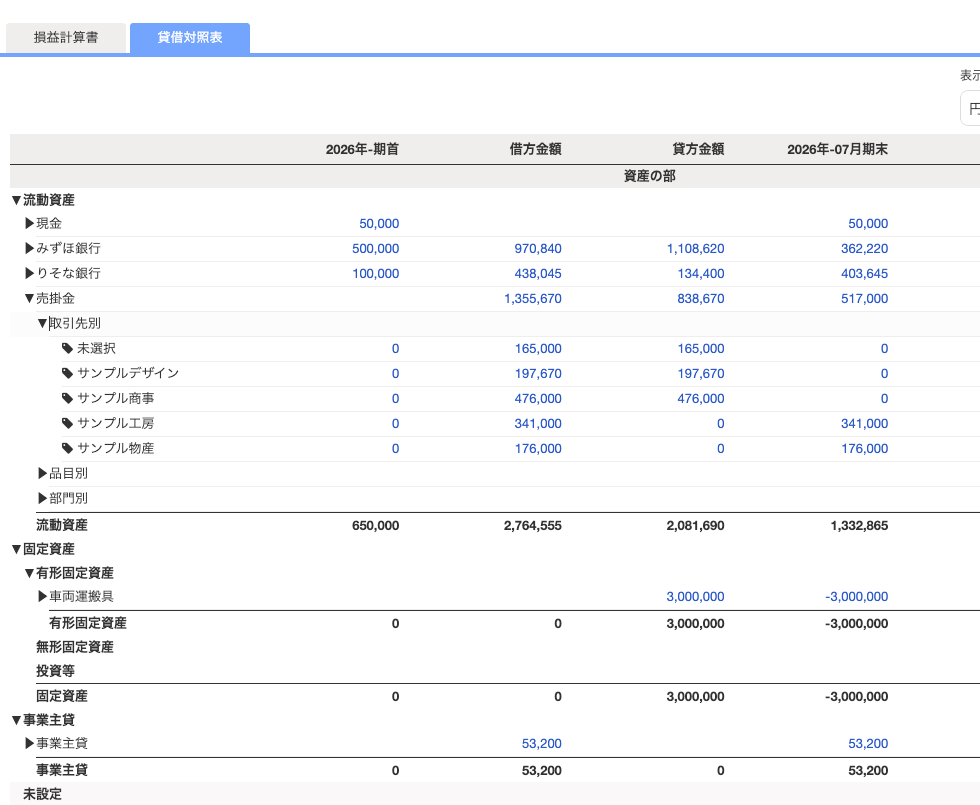The image size is (980, 805).
Task: Expand the 品目別 breakdown
Action: 42,473
